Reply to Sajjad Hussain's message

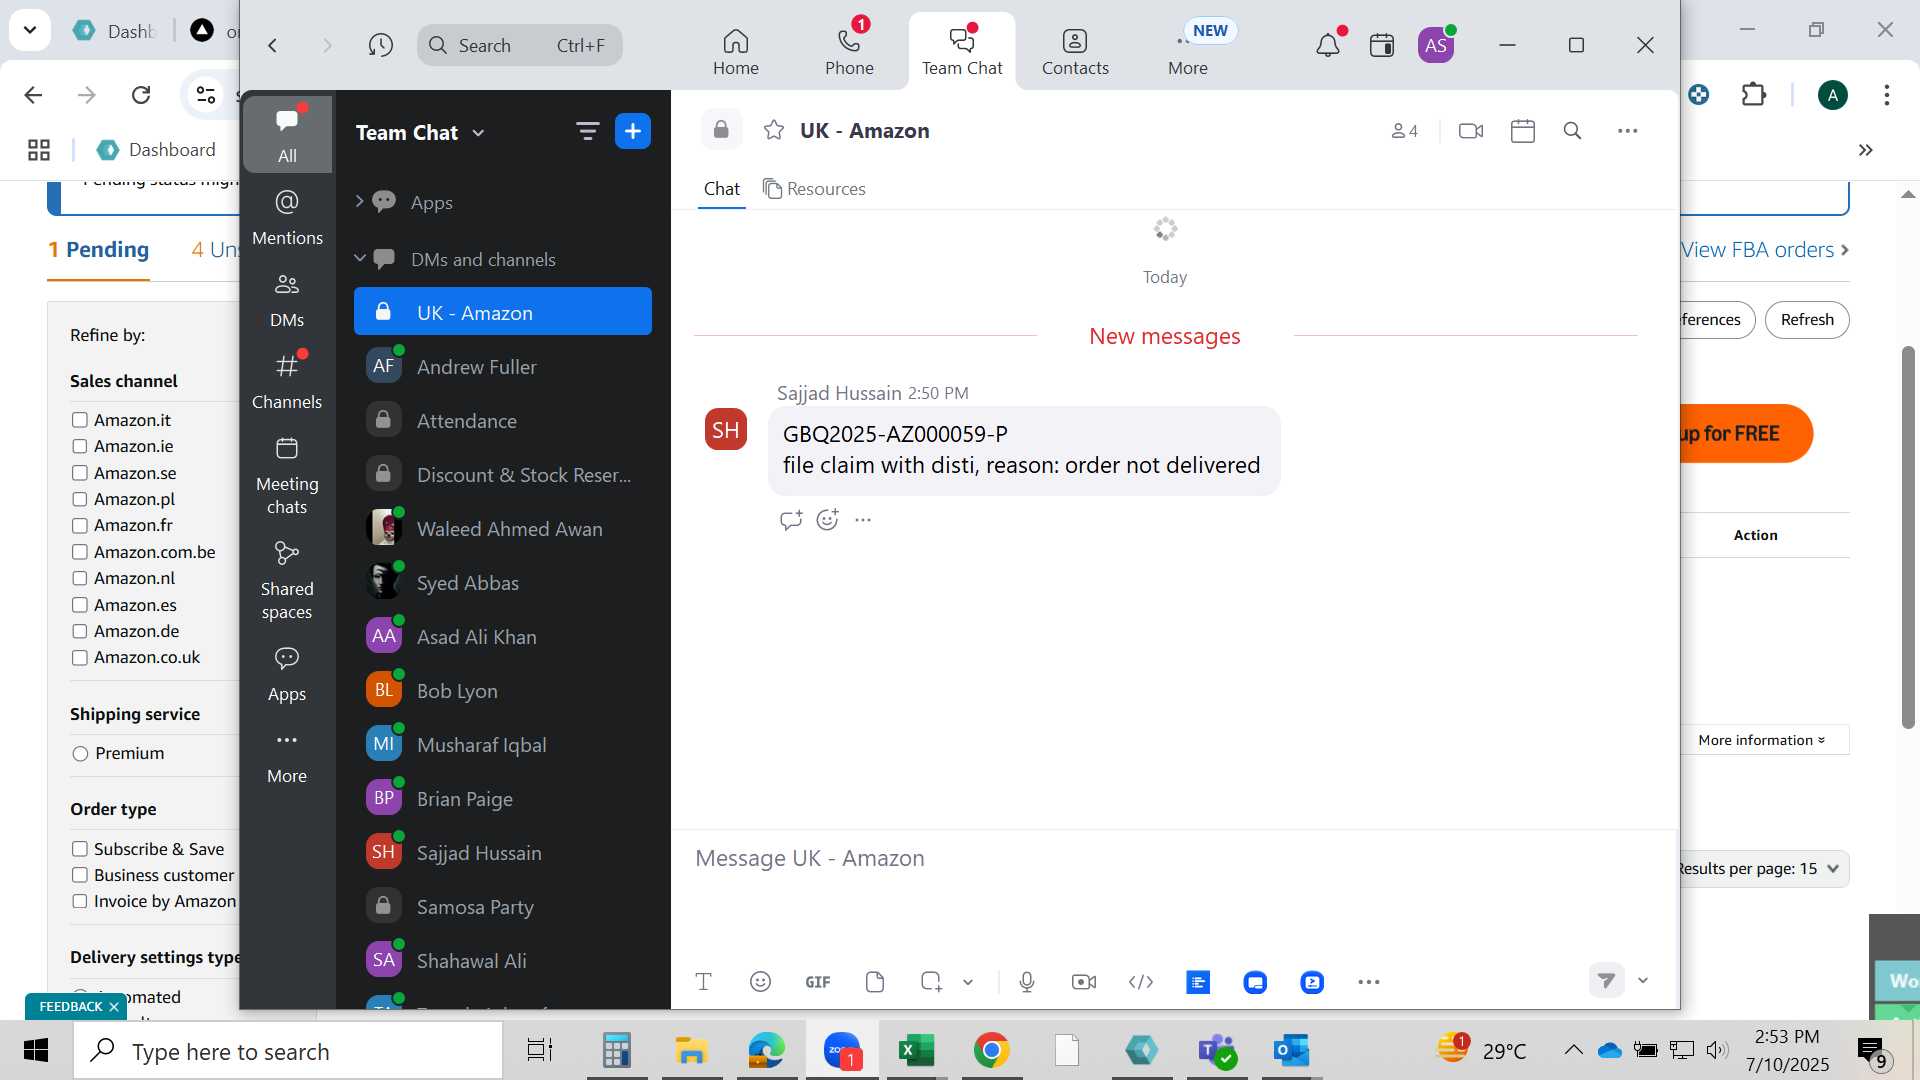[791, 520]
